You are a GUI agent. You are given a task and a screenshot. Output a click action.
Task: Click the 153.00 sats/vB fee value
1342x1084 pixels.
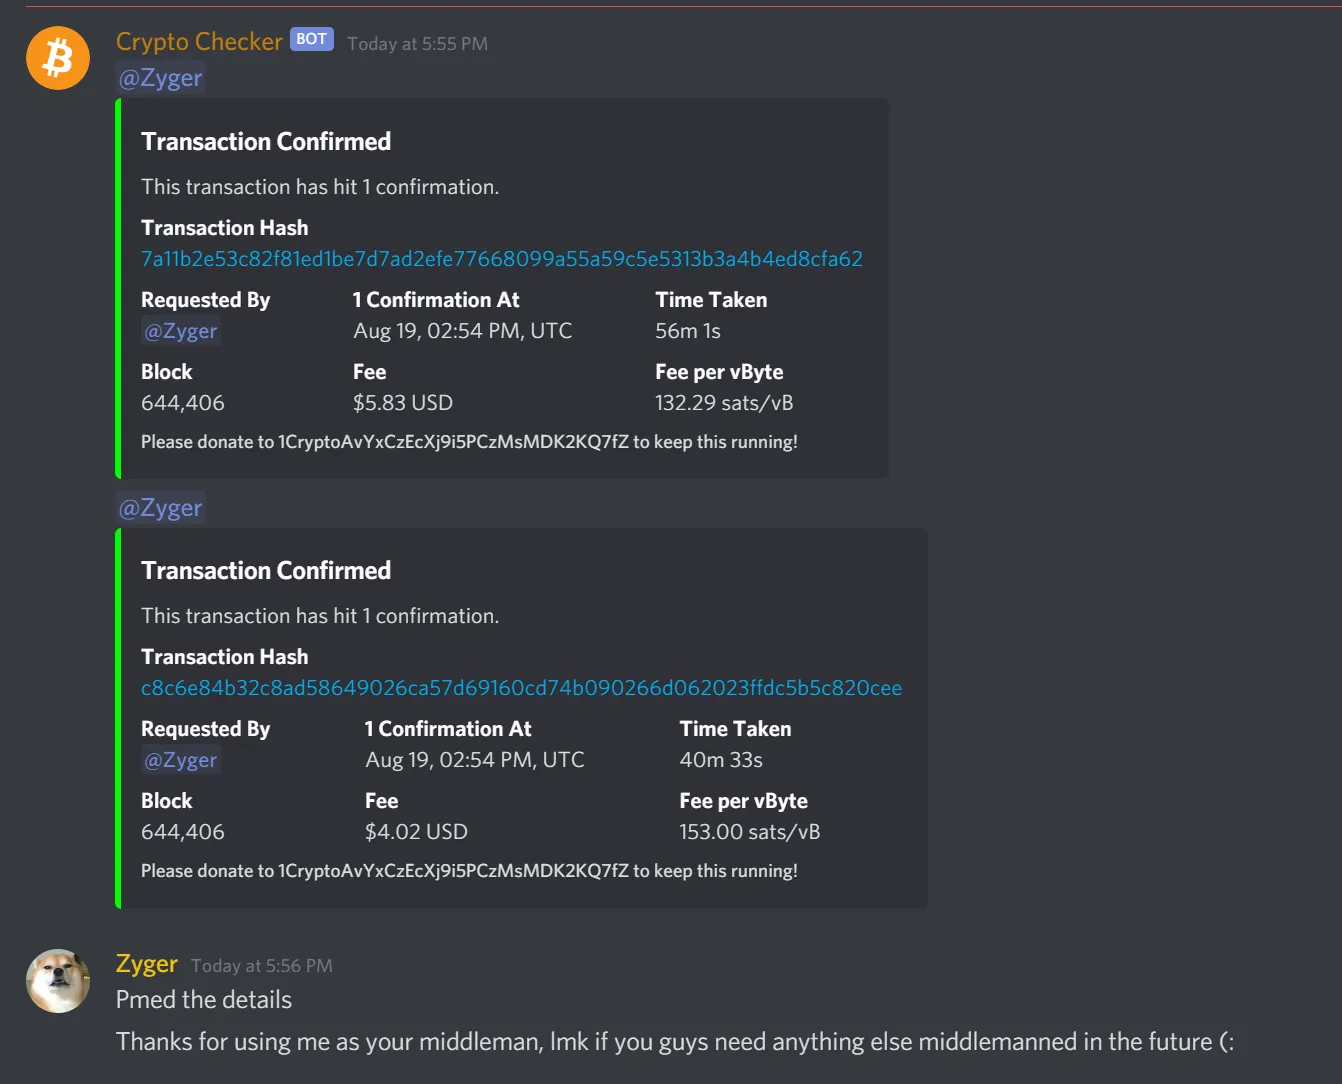coord(749,832)
